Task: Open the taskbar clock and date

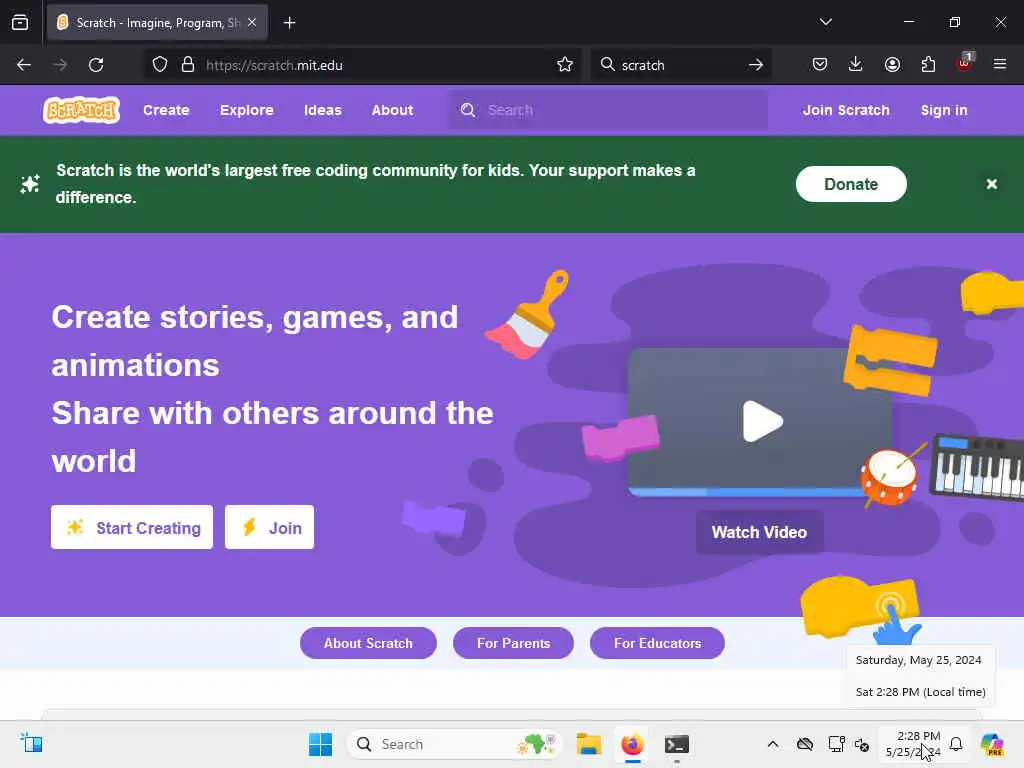Action: click(x=914, y=744)
